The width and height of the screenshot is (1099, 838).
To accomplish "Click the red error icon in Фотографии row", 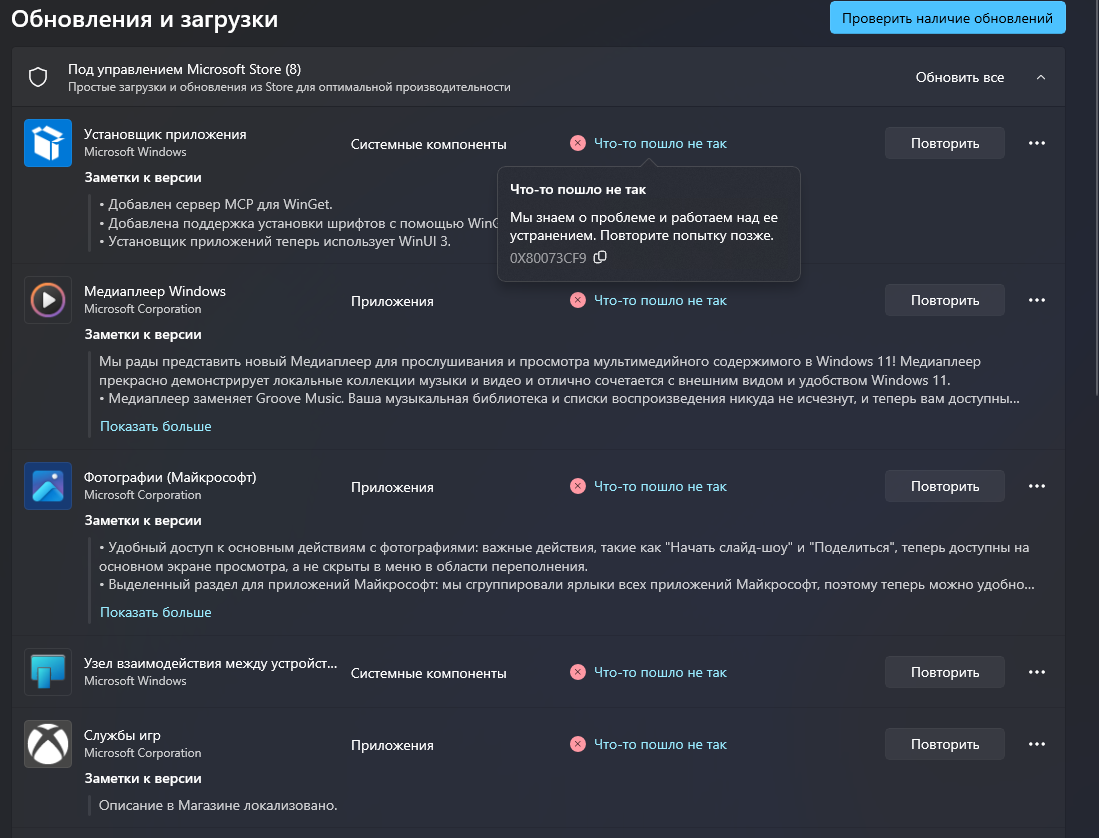I will tap(578, 486).
